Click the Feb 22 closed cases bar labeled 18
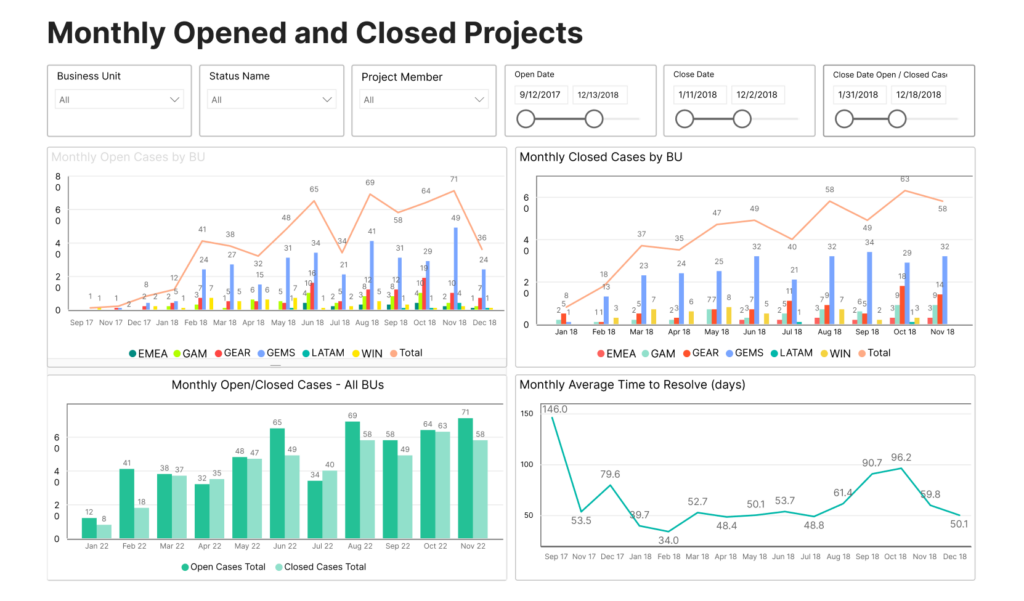The height and width of the screenshot is (601, 1024). tap(142, 523)
